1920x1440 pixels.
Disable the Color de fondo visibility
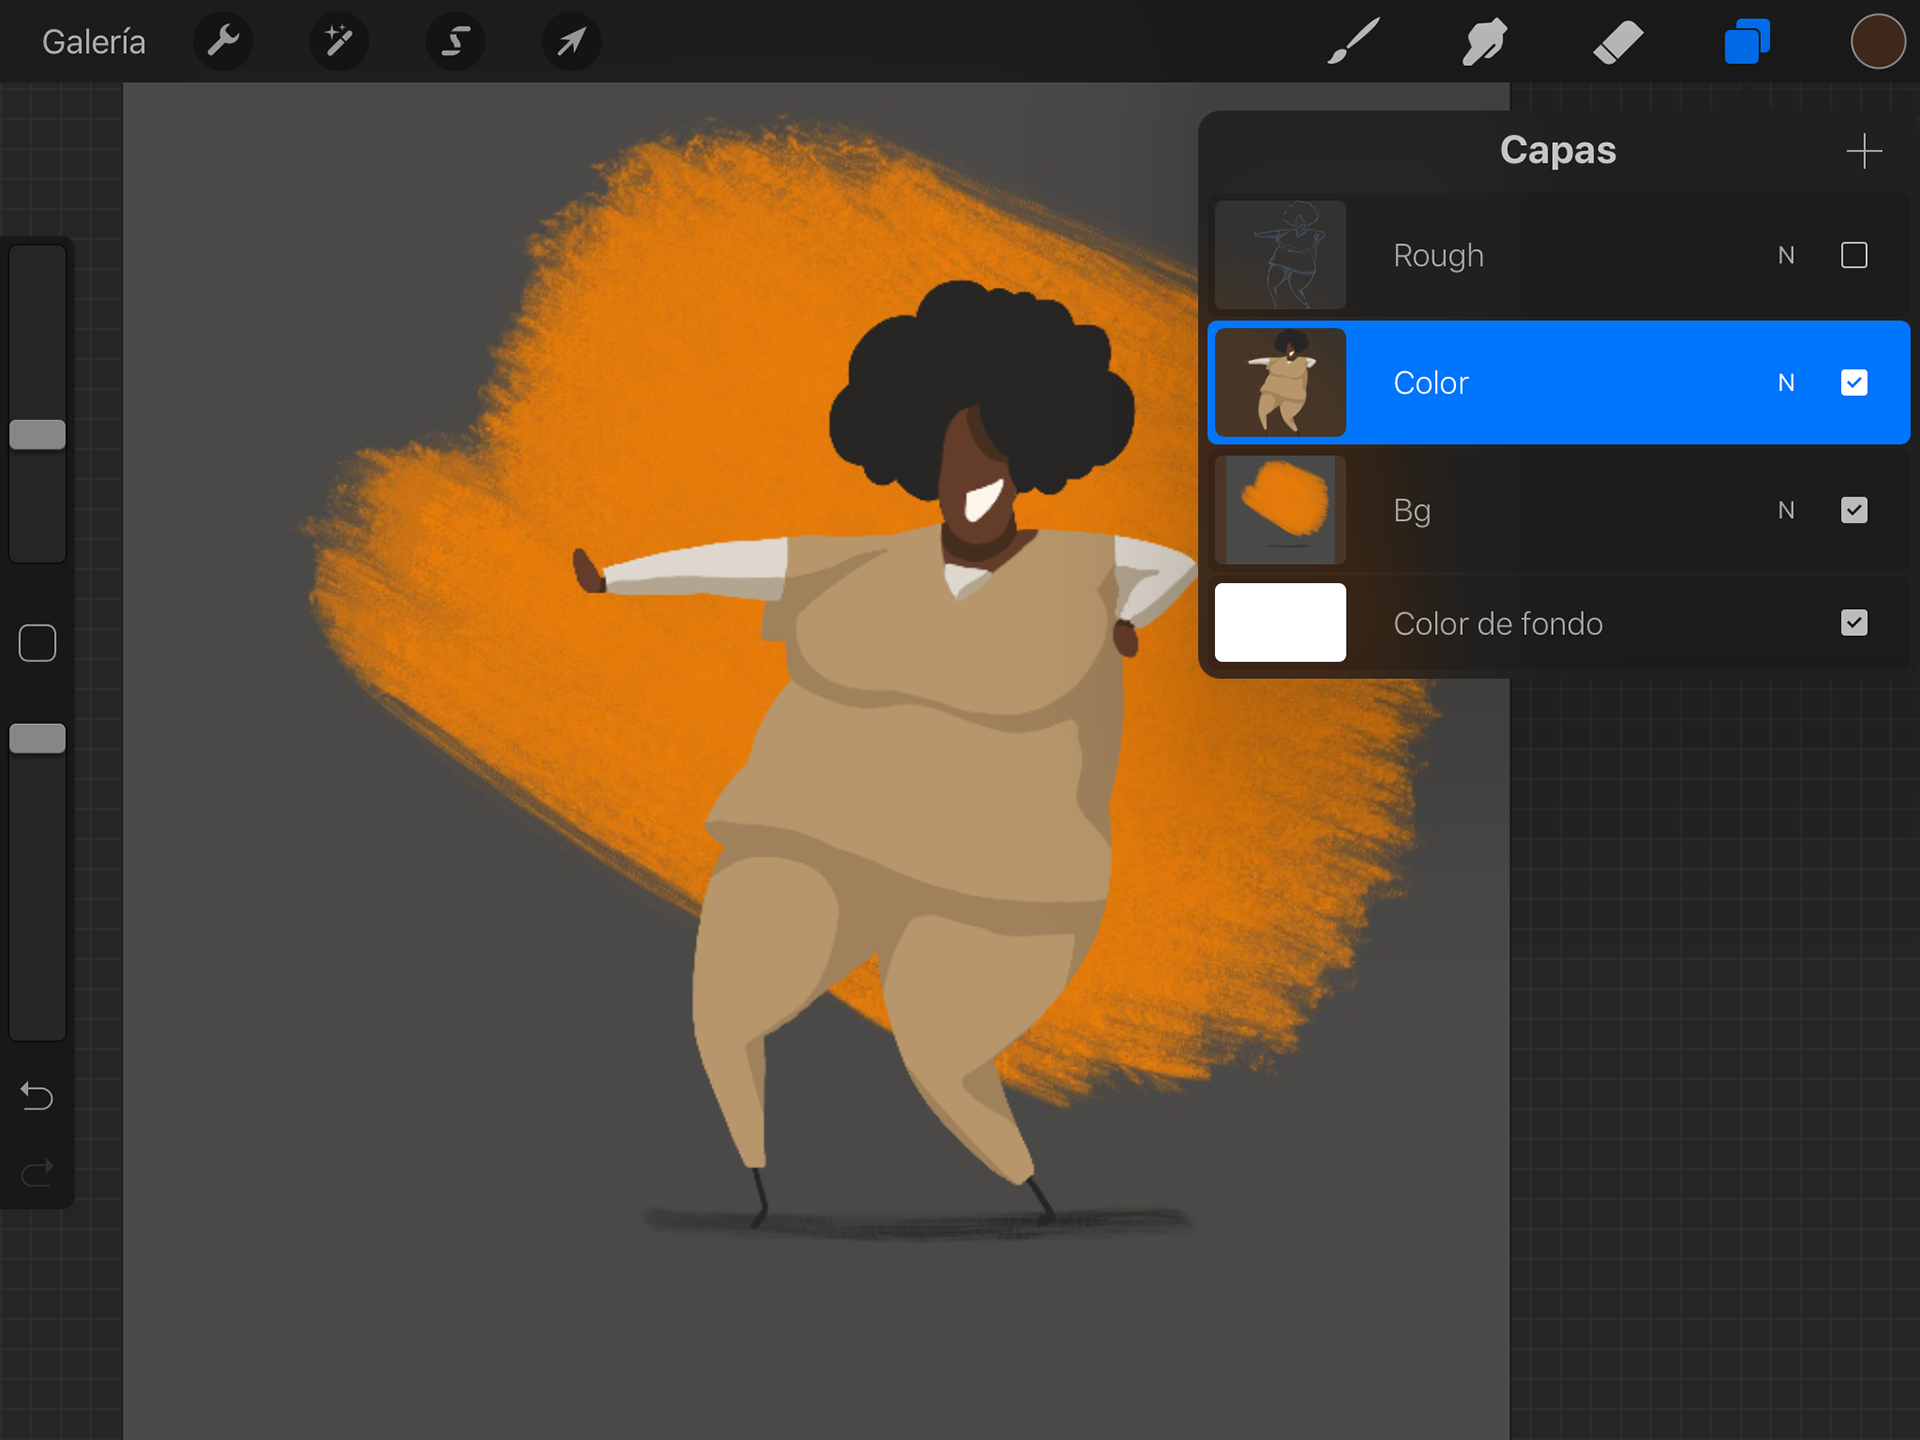point(1853,623)
